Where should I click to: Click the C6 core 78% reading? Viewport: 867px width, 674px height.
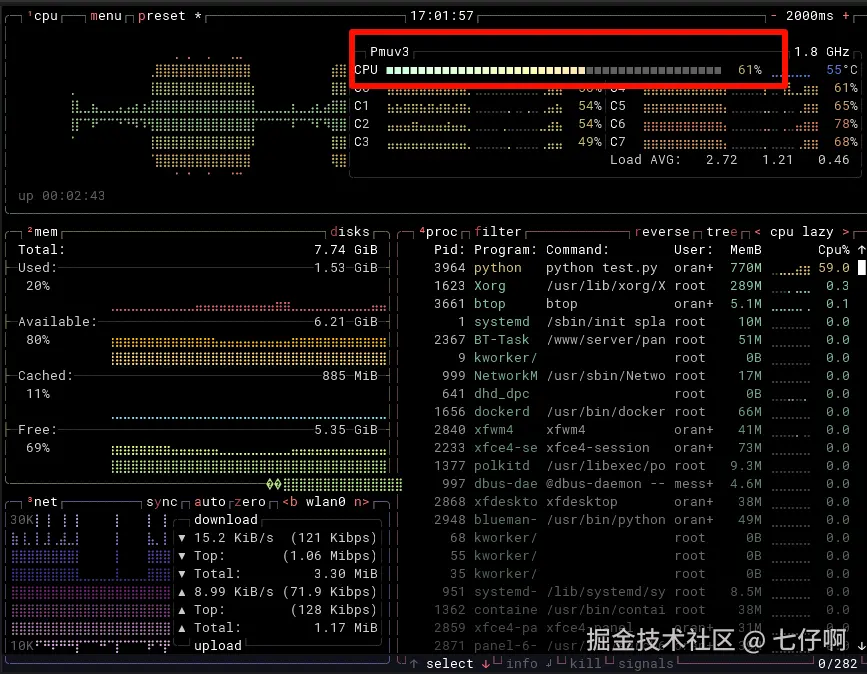point(845,124)
